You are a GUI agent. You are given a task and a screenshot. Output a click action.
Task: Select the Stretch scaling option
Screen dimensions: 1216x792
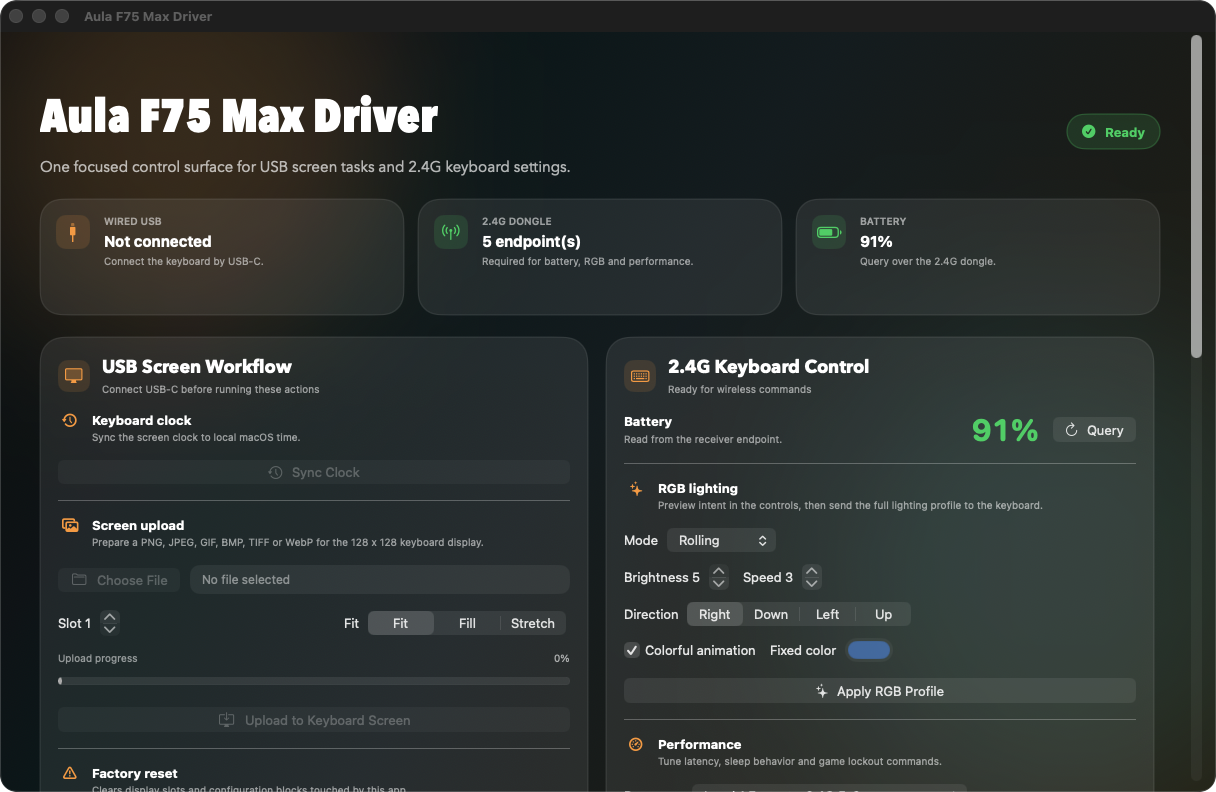tap(533, 623)
